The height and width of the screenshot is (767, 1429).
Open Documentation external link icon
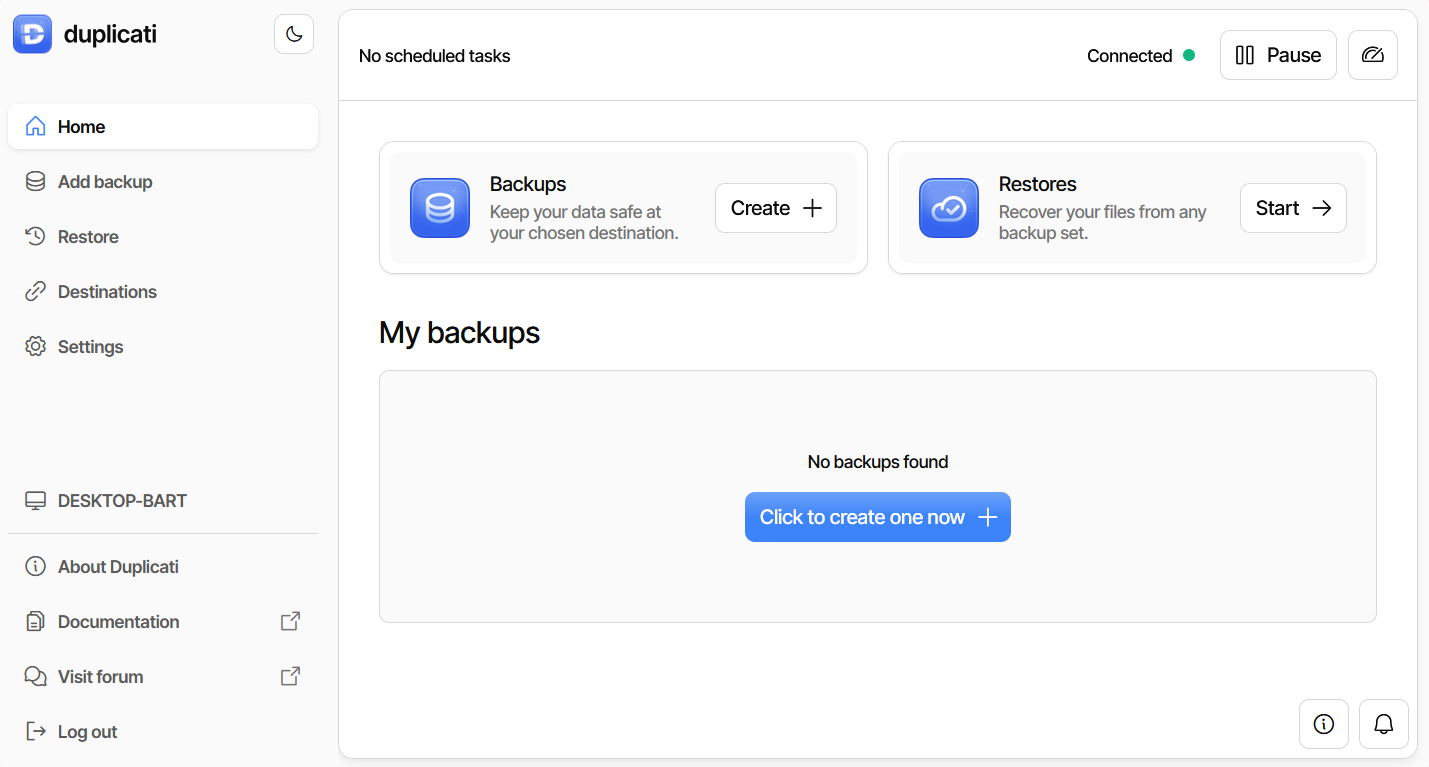290,621
